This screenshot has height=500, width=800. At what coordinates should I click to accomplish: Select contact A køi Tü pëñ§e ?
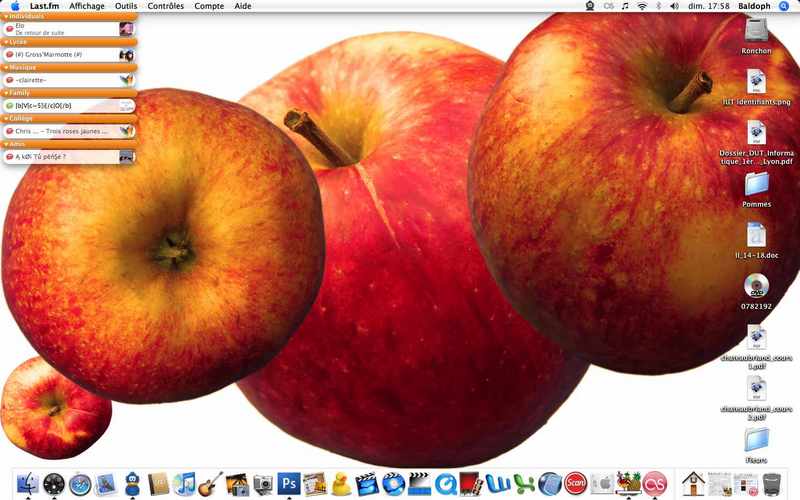click(x=69, y=157)
